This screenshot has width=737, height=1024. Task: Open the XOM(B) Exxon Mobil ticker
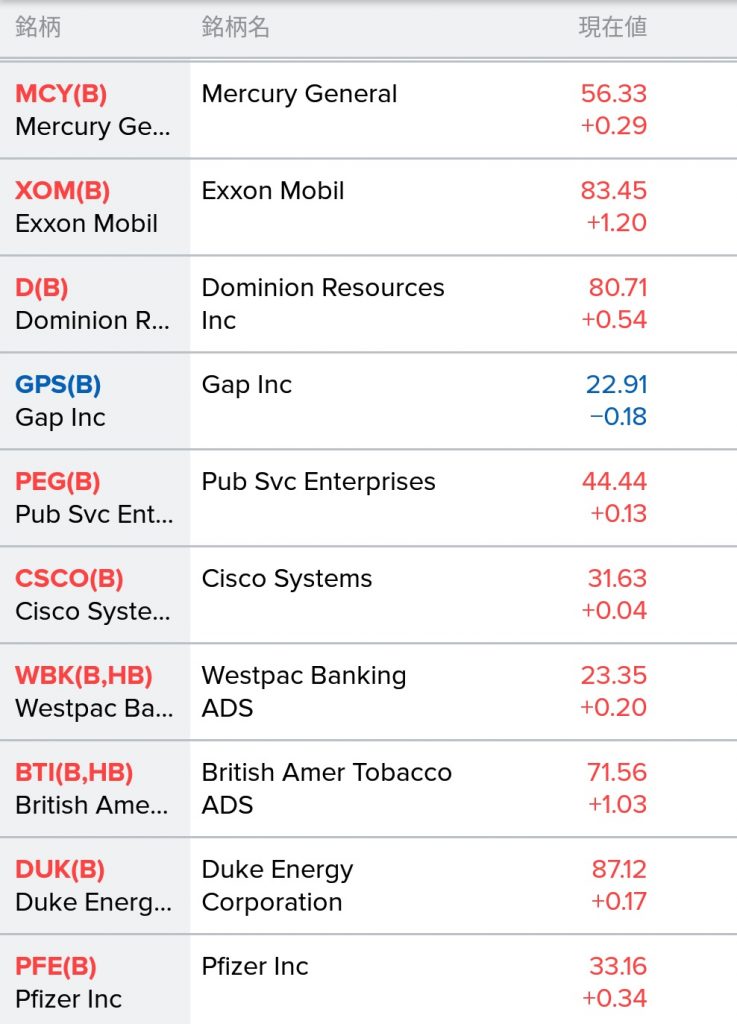pyautogui.click(x=62, y=191)
